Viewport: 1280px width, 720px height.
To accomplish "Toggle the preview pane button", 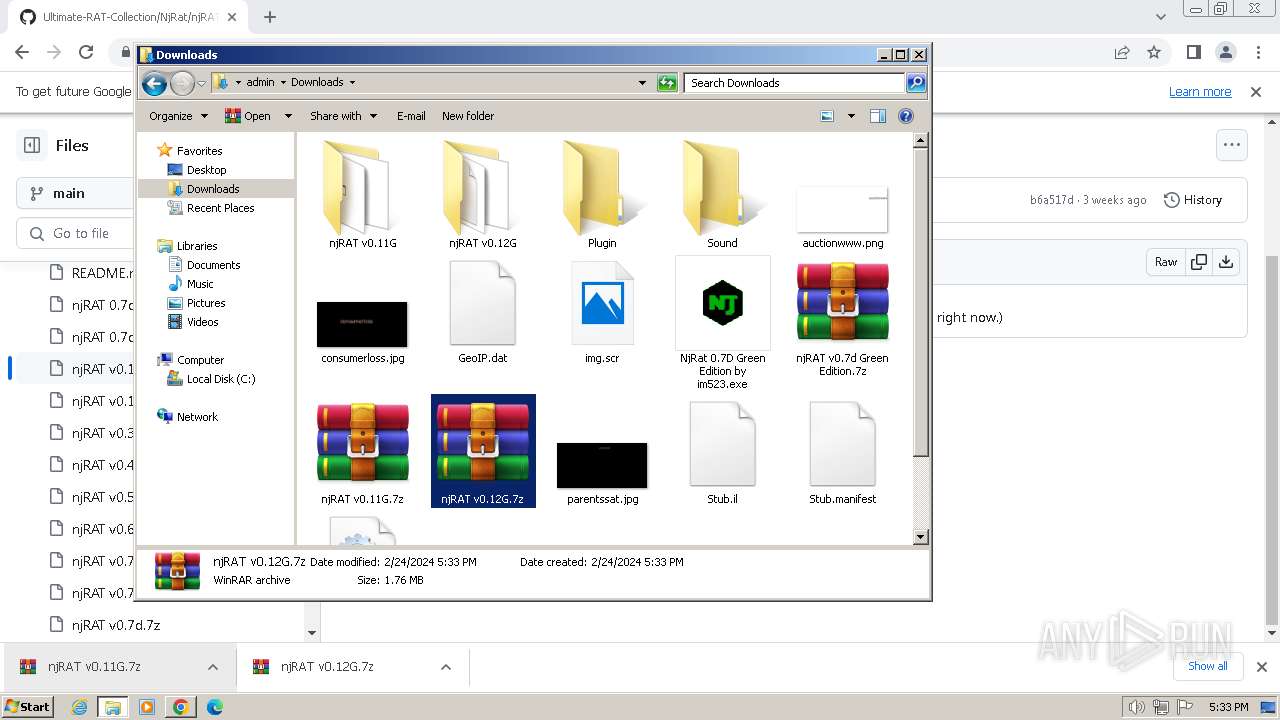I will click(x=877, y=116).
